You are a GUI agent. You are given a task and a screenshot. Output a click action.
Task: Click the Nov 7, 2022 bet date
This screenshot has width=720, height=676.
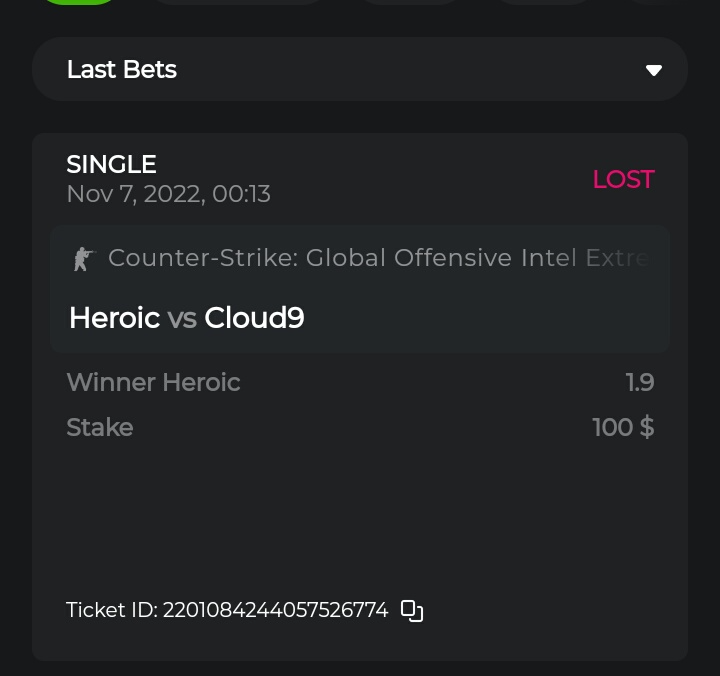168,193
